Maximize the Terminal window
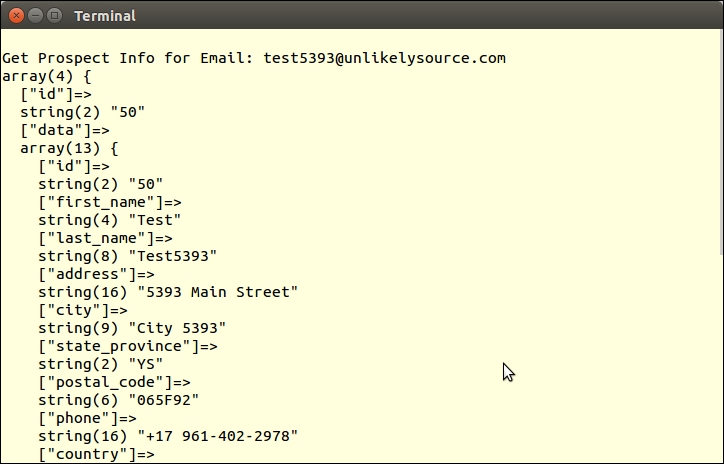 [55, 15]
